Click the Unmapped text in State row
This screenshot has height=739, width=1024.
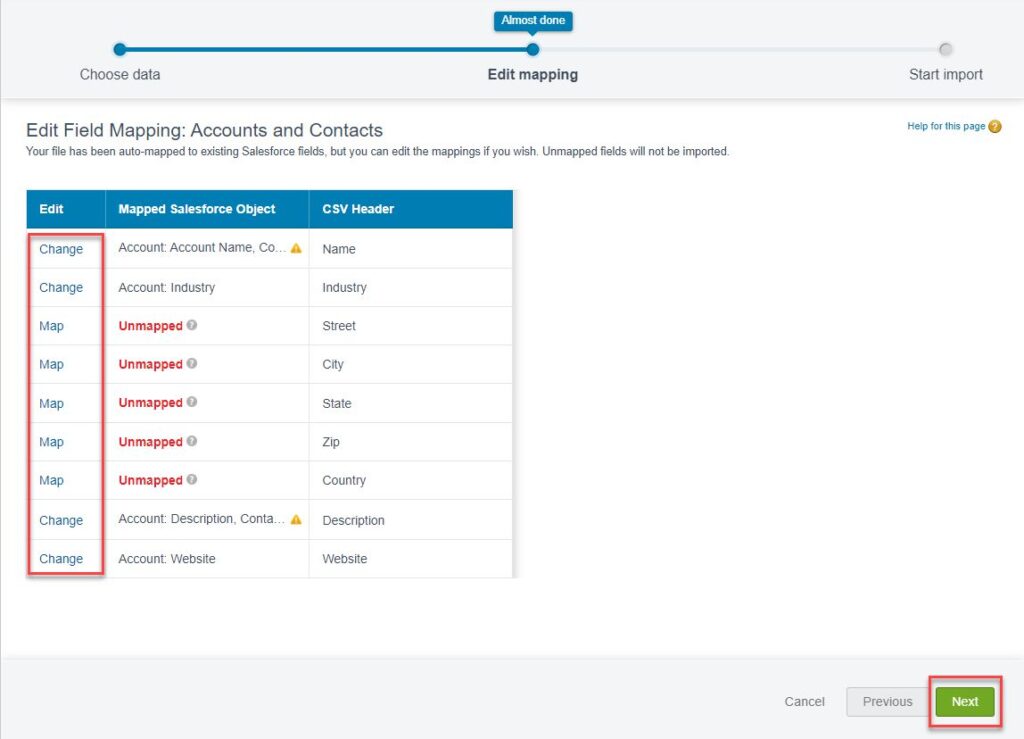click(x=150, y=403)
